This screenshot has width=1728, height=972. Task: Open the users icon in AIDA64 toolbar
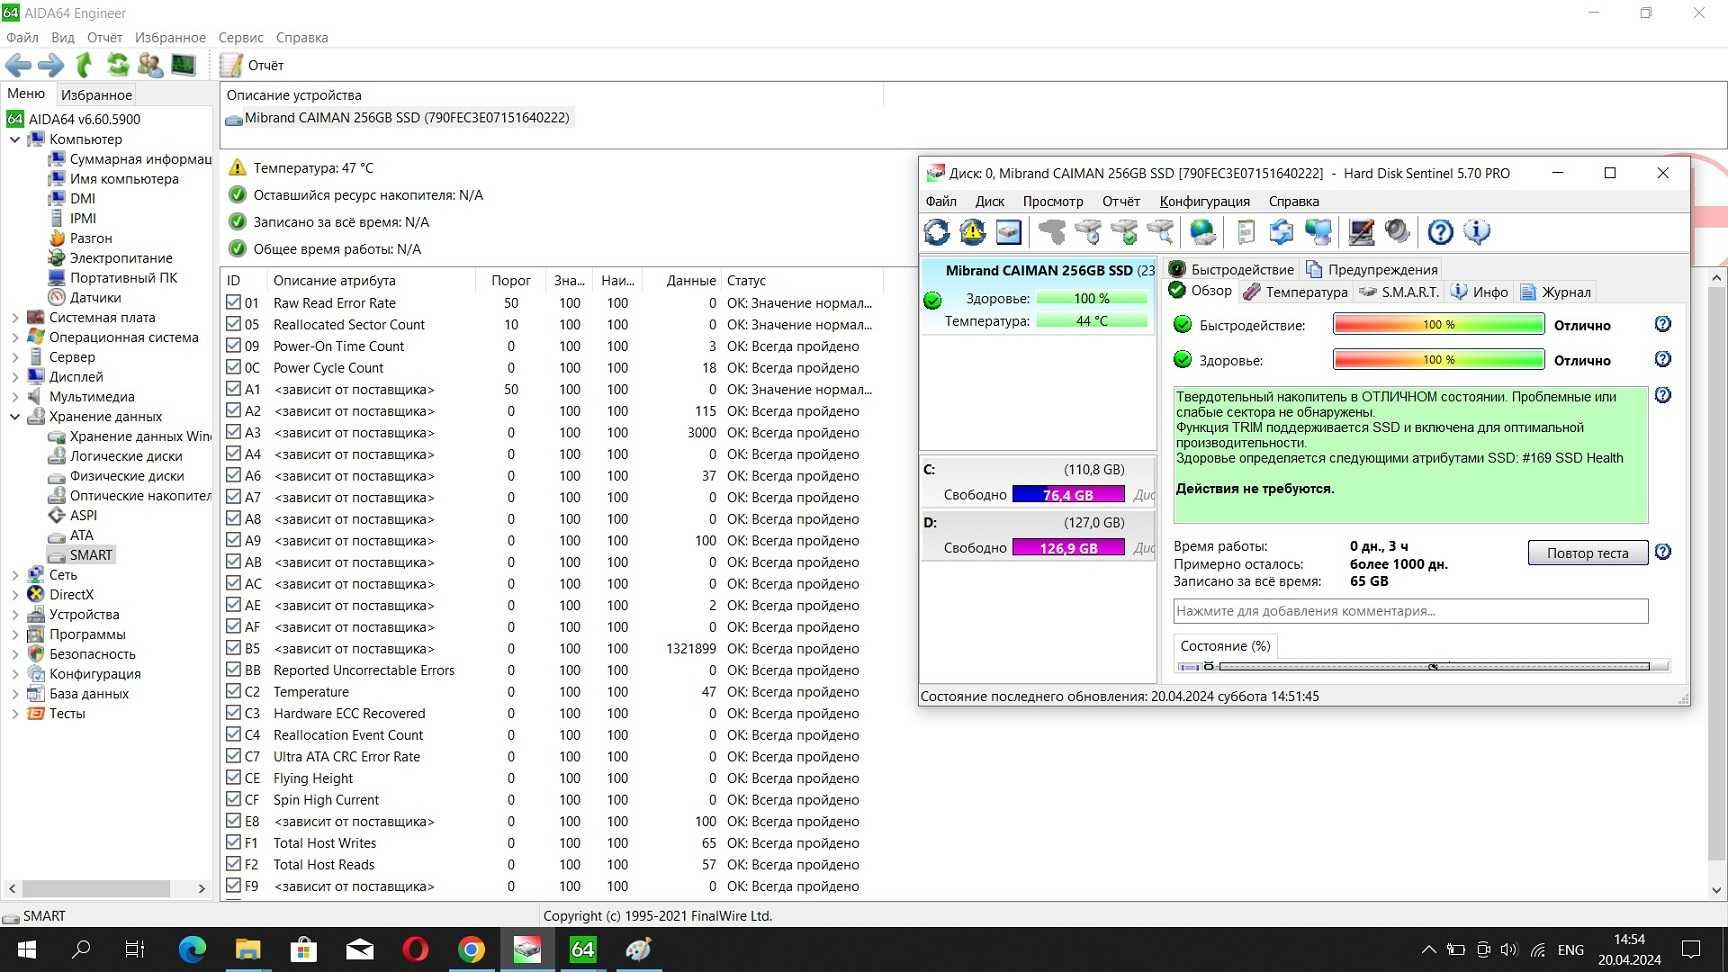coord(151,65)
